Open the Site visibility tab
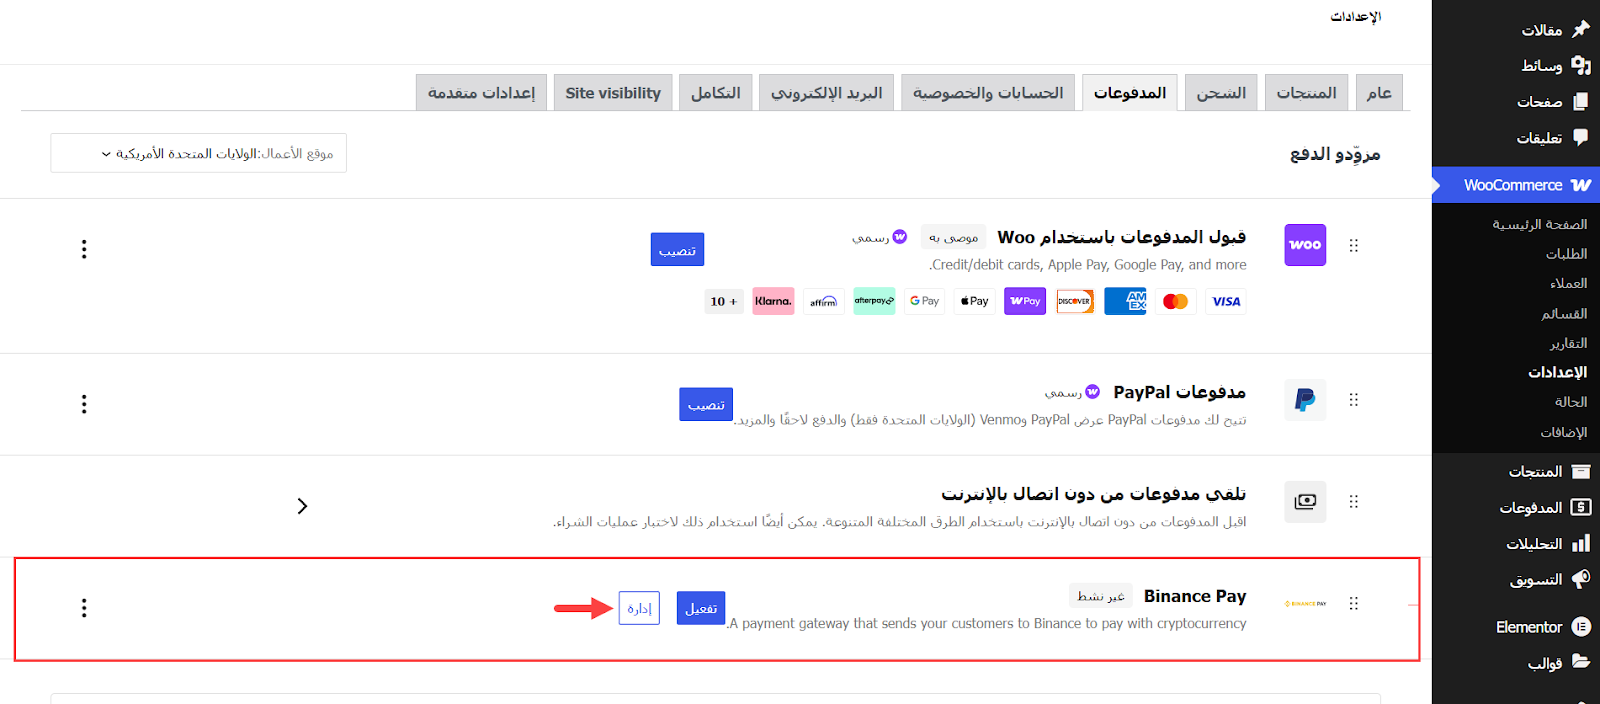Viewport: 1600px width, 704px height. (x=613, y=92)
